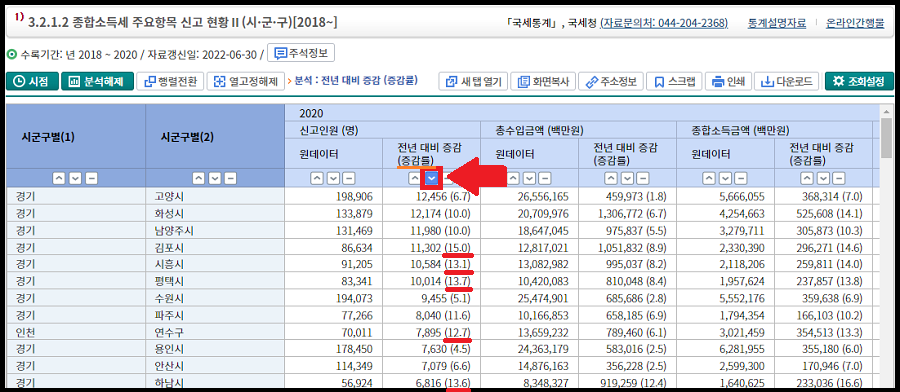Sort 총수입금액 원데이터 column descending
The image size is (900, 392).
point(529,178)
